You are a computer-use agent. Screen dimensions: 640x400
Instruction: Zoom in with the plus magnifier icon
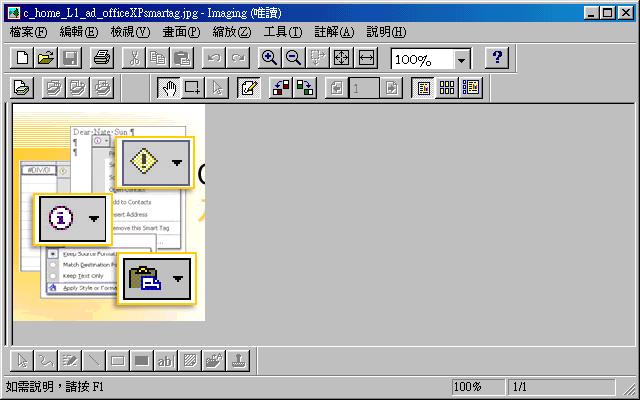269,58
